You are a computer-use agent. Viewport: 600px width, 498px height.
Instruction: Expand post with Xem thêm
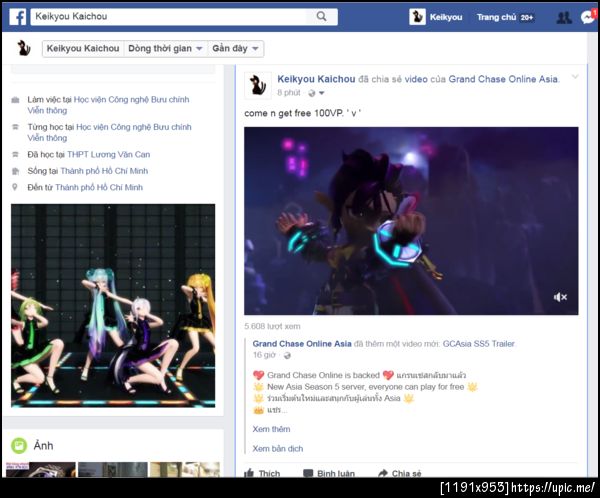pos(271,429)
